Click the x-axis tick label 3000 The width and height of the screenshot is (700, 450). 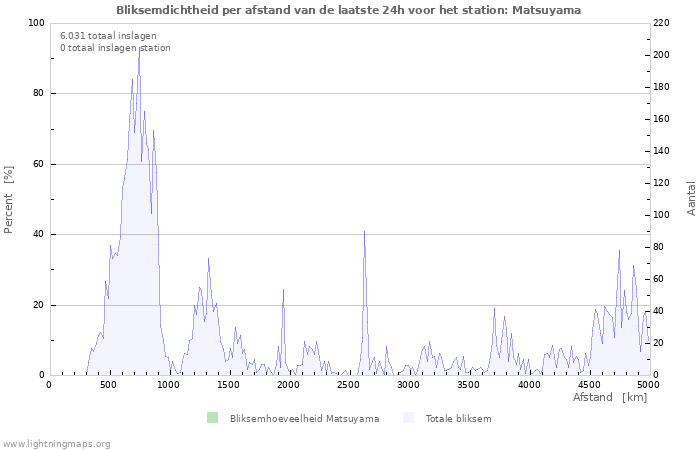408,384
